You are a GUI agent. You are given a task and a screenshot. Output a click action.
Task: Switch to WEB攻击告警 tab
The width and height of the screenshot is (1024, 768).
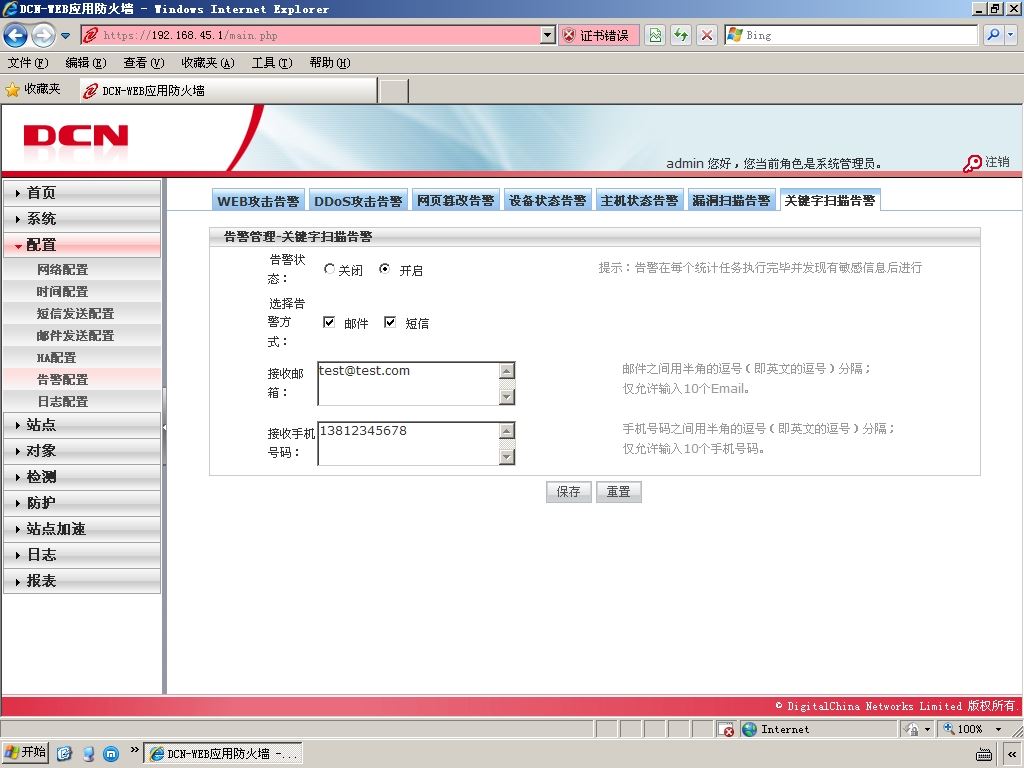[x=258, y=200]
